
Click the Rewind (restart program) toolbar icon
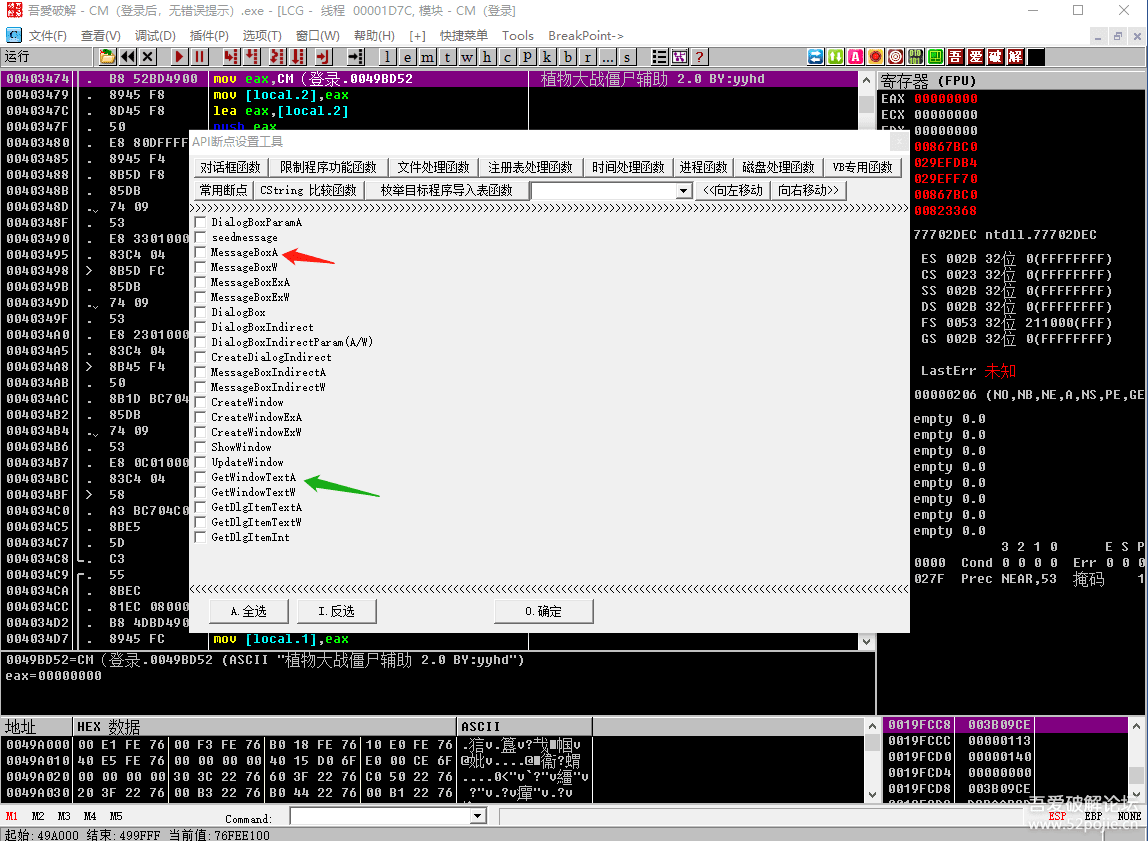click(127, 57)
